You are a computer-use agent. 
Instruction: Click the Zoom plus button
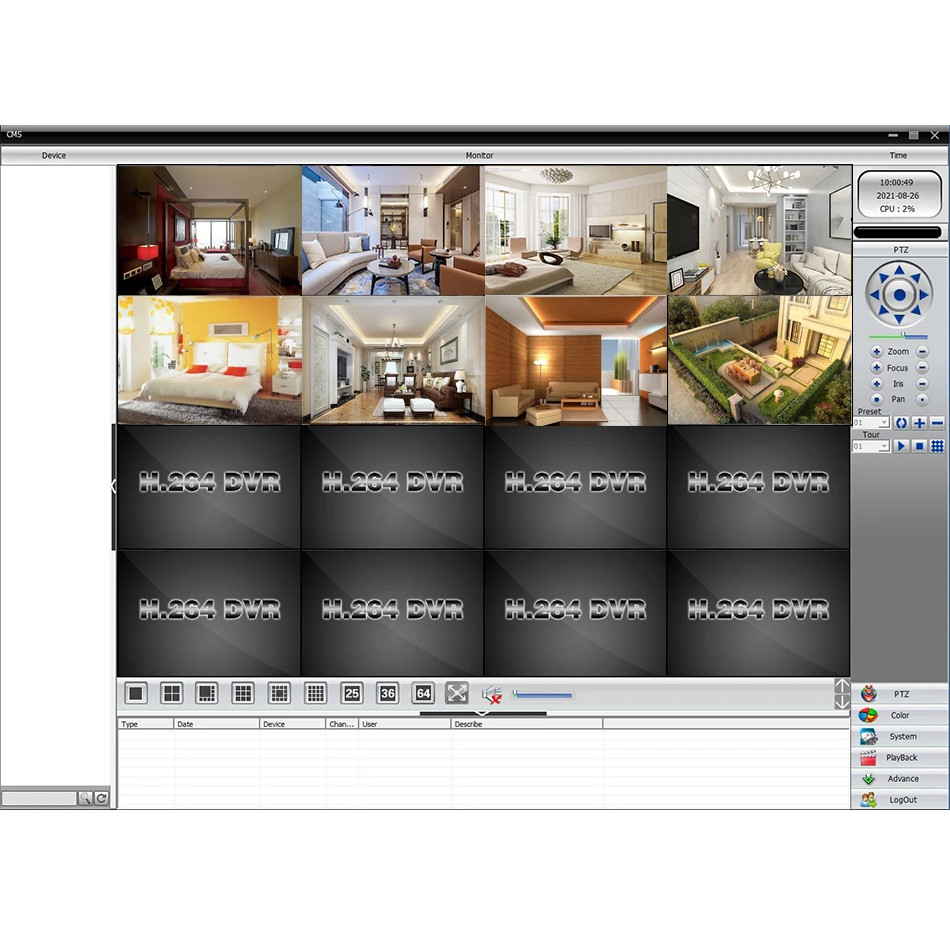coord(877,352)
